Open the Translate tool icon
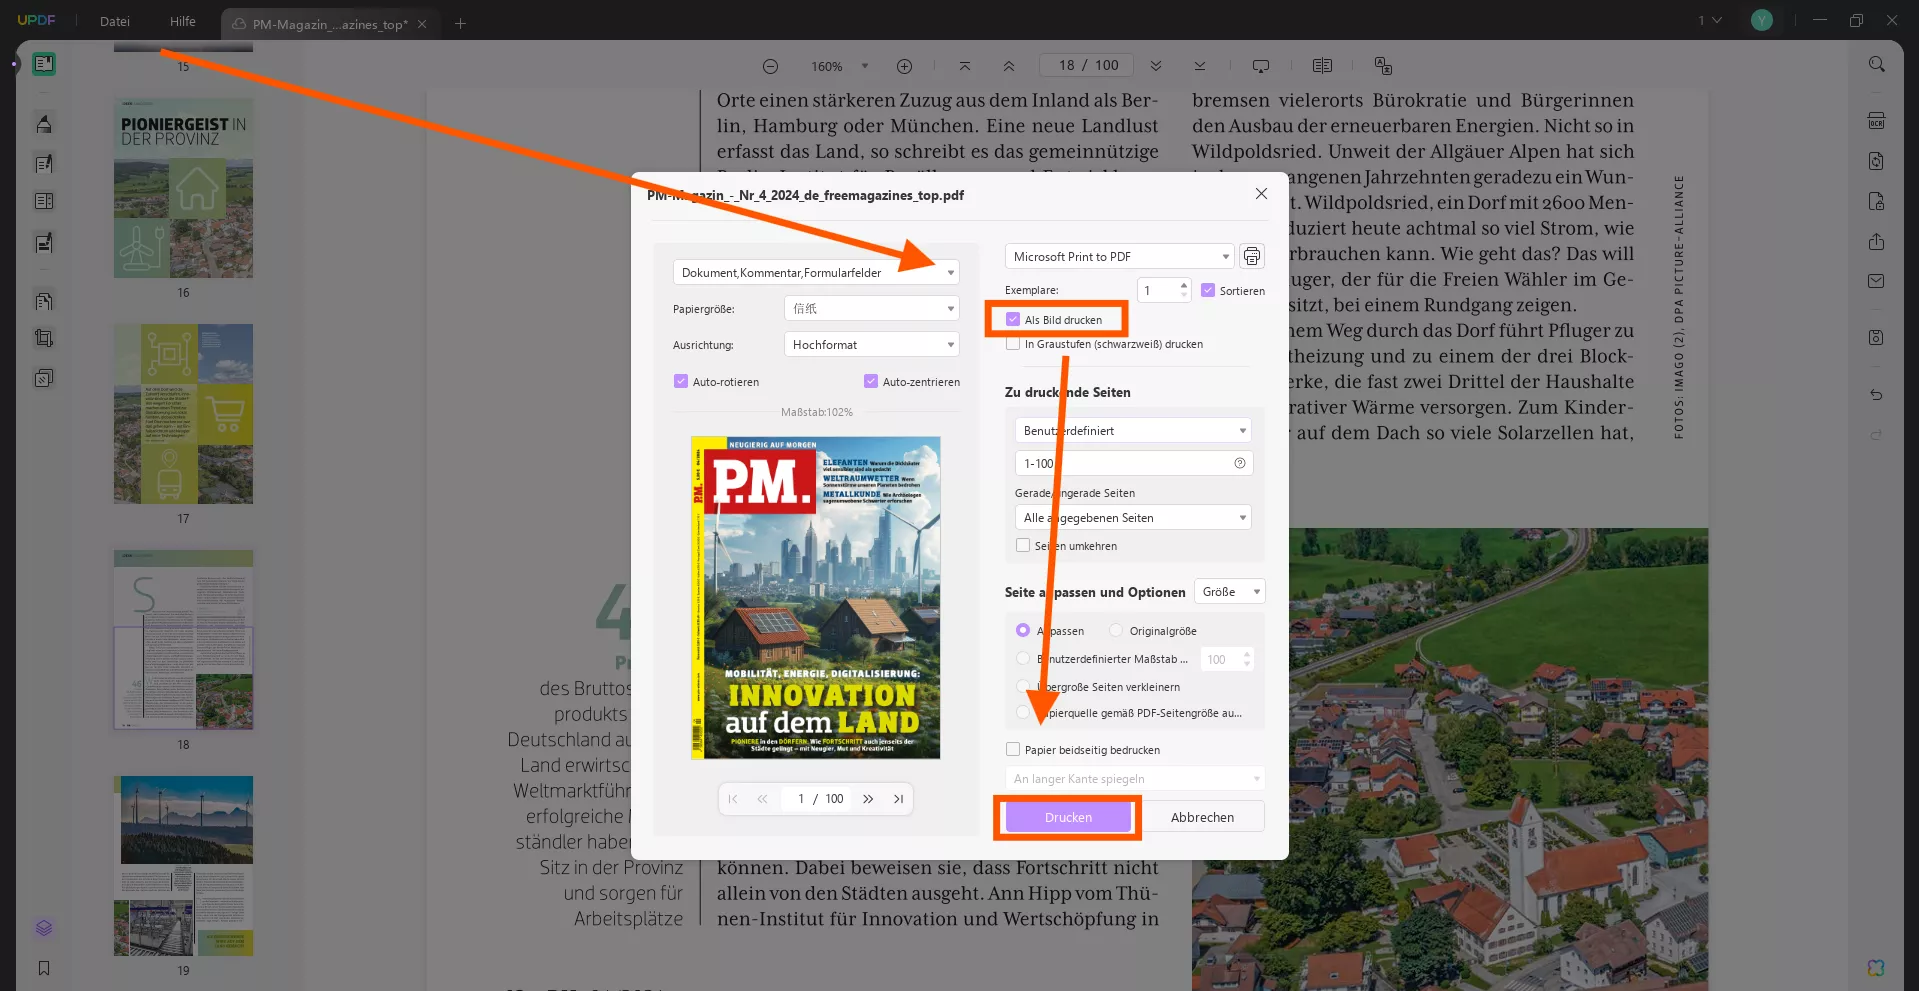 pos(1383,66)
